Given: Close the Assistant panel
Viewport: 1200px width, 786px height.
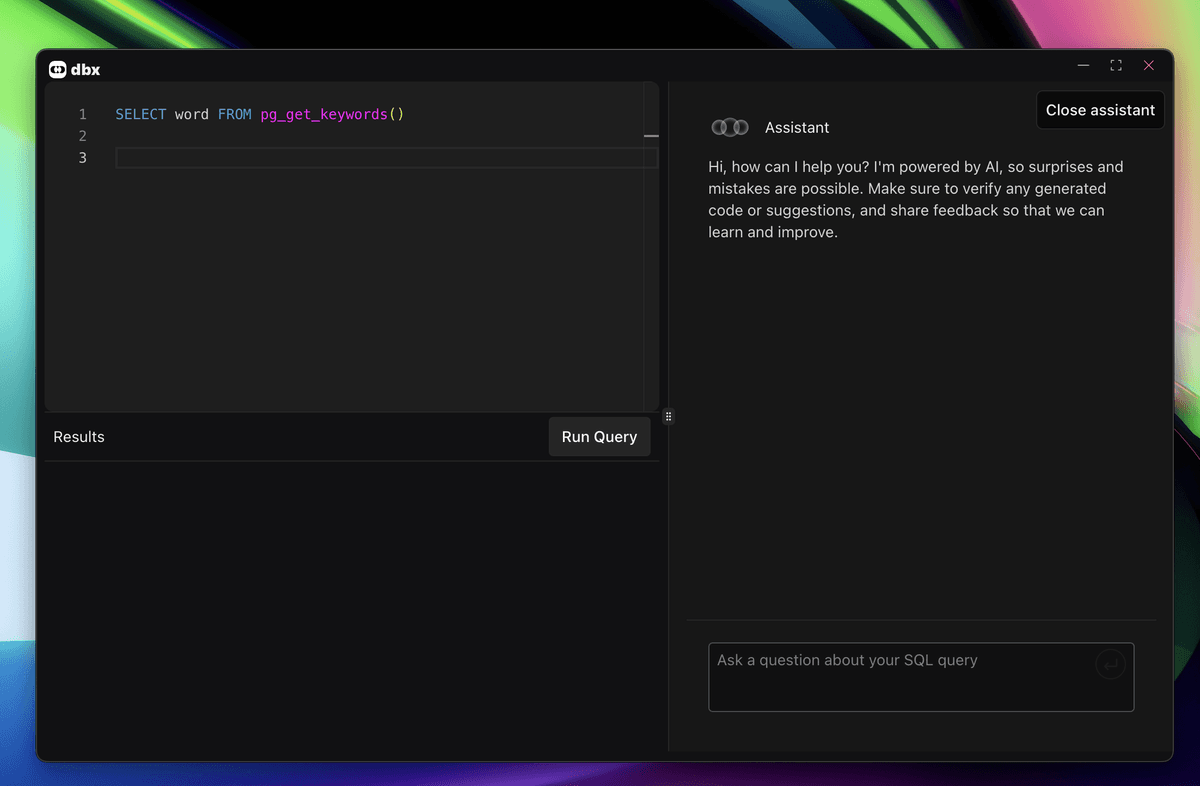Looking at the screenshot, I should 1100,109.
